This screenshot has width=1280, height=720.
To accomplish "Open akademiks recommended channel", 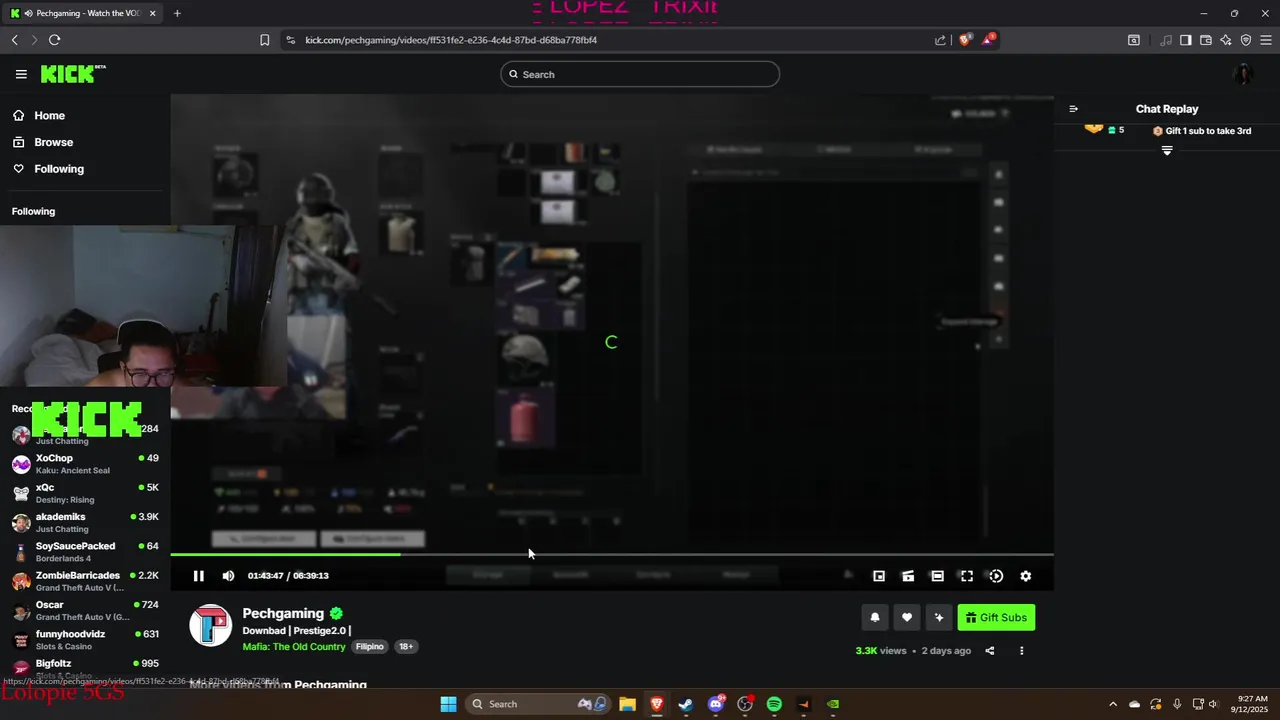I will (x=85, y=523).
